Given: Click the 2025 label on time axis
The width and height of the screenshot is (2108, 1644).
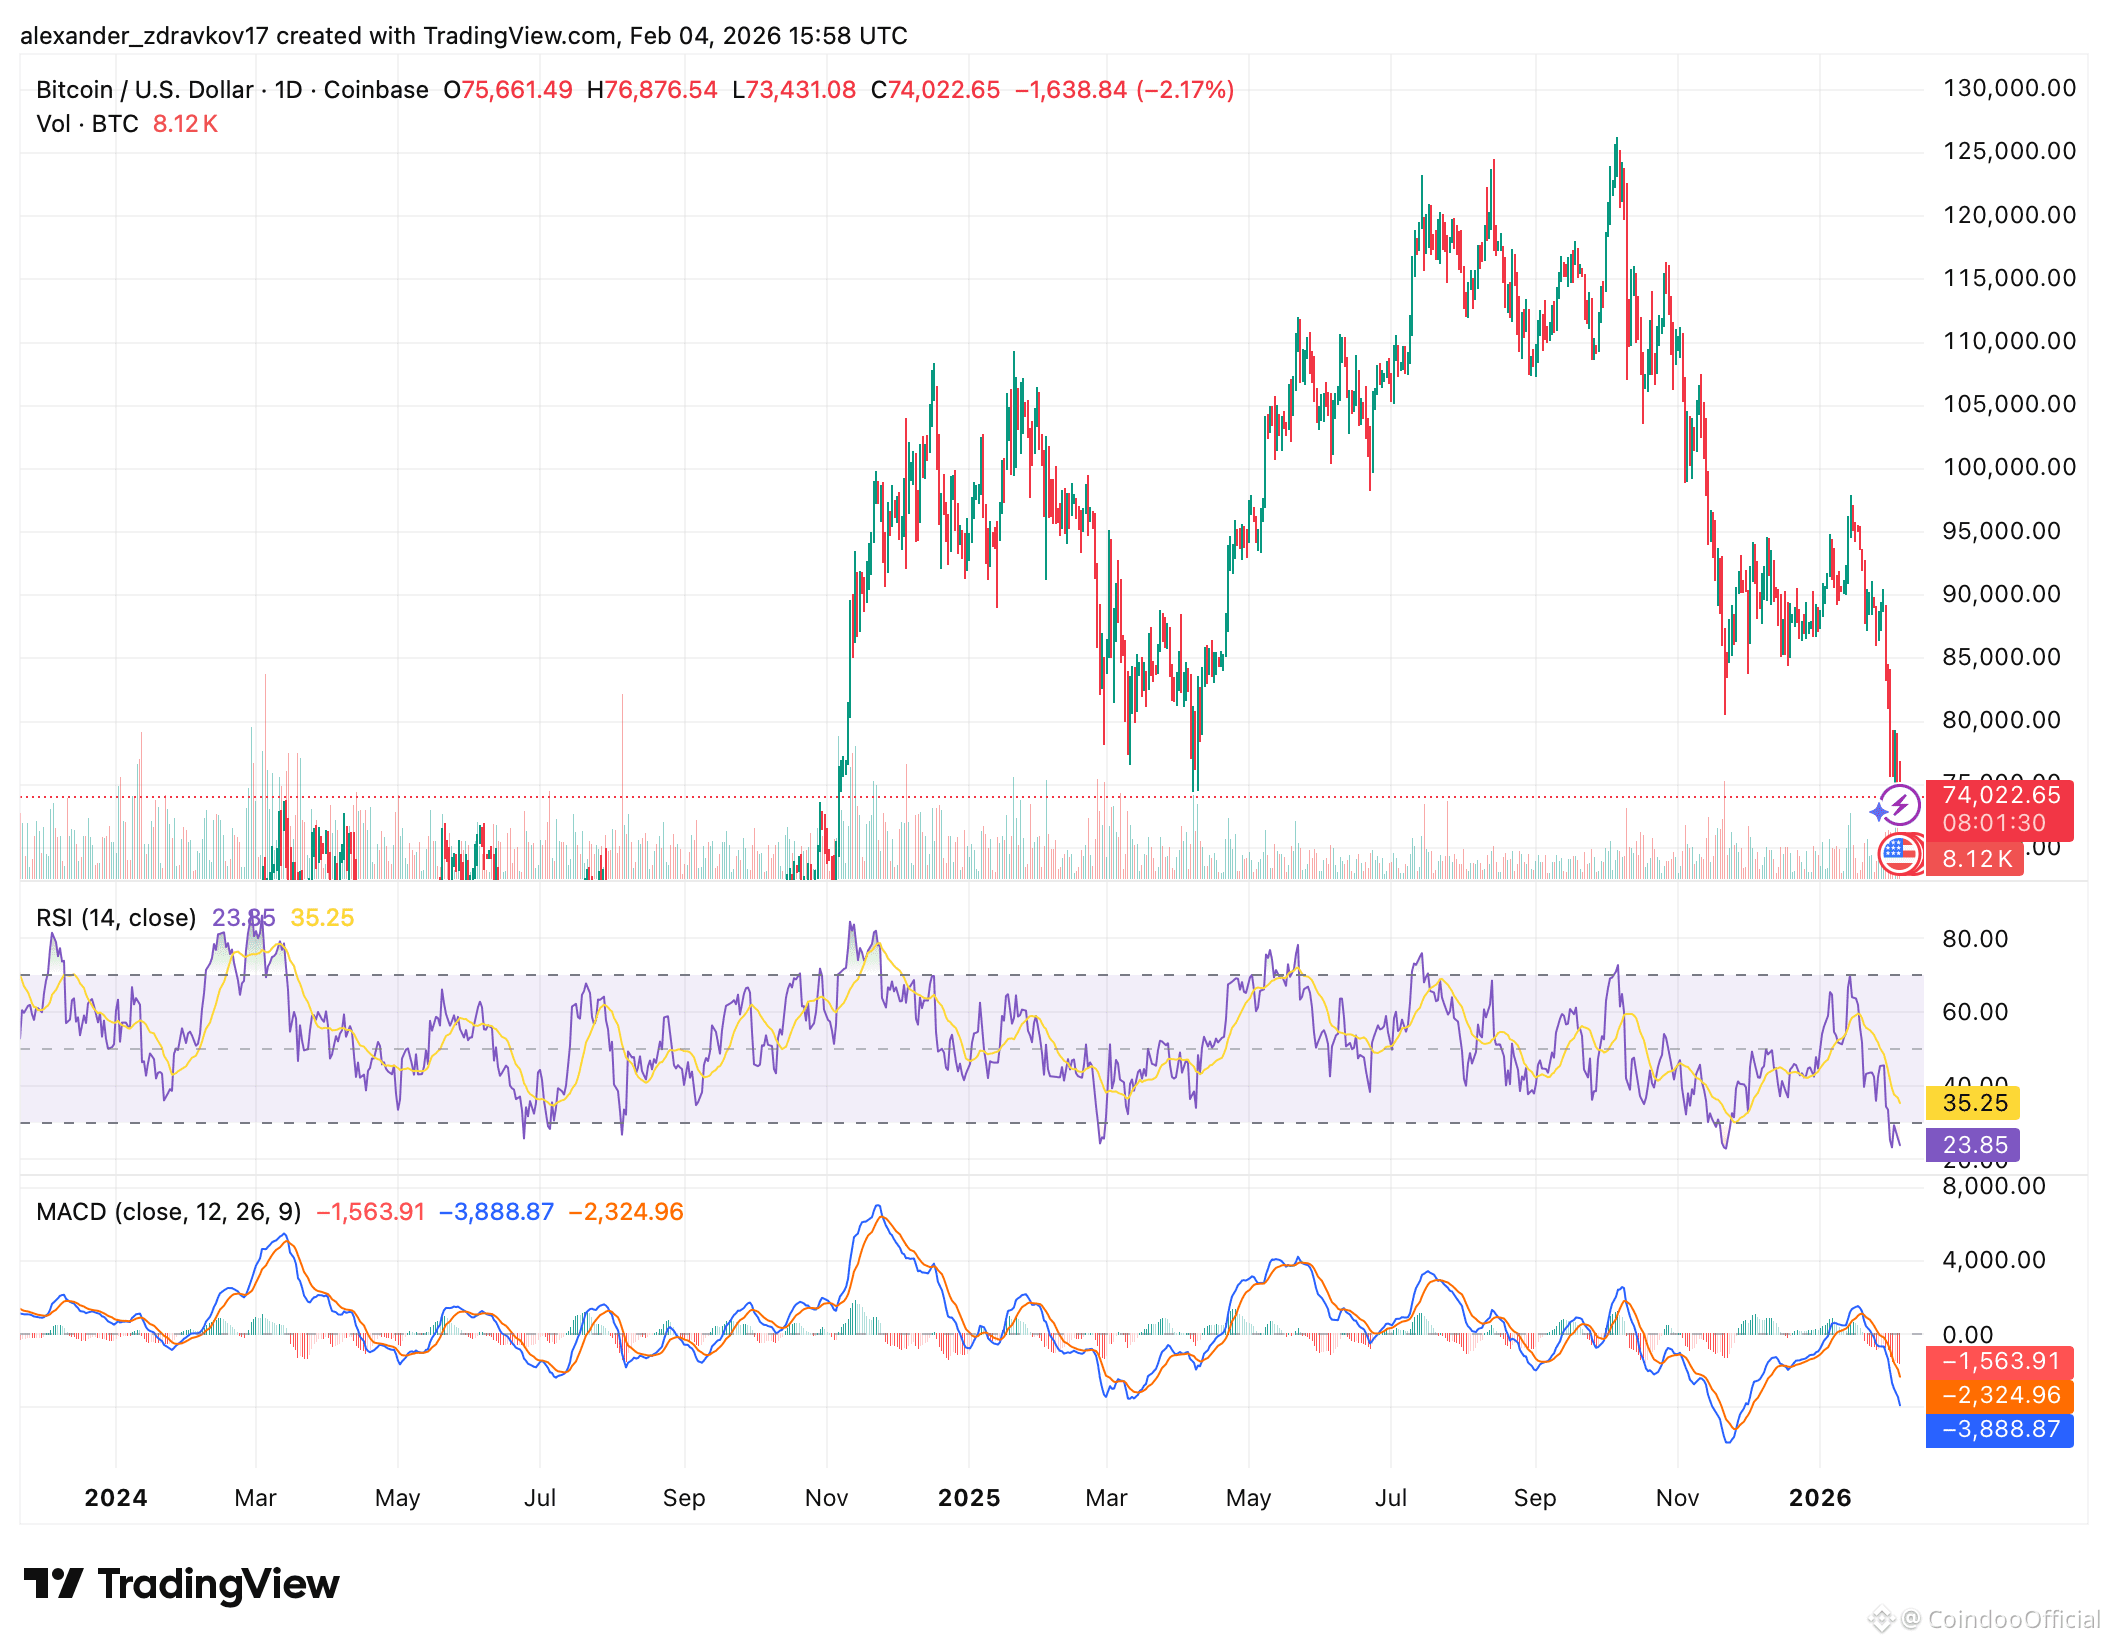Looking at the screenshot, I should tap(968, 1498).
